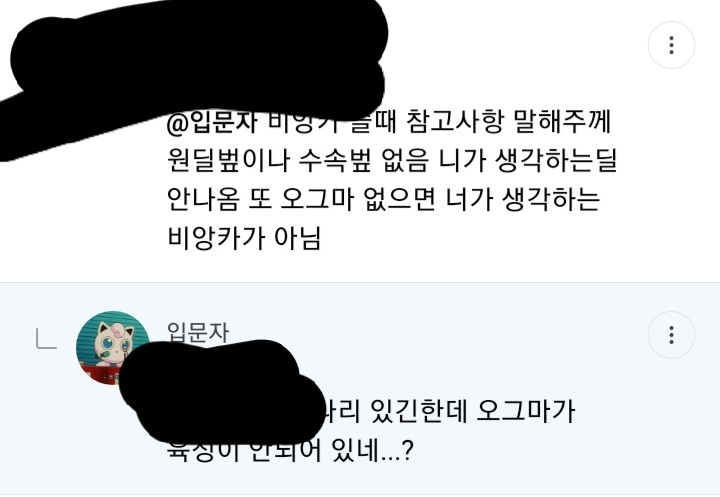This screenshot has height=497, width=720.
Task: Click the comment line starting with 원딜벞이나
Action: (x=391, y=161)
